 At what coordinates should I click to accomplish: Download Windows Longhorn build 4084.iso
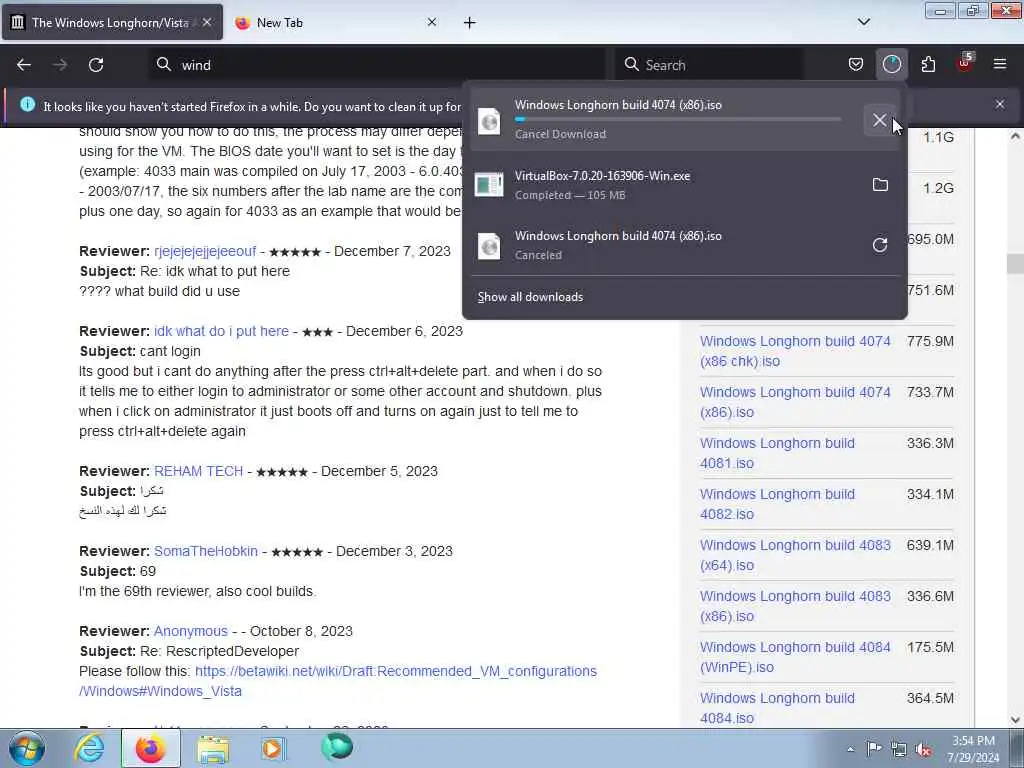tap(777, 708)
